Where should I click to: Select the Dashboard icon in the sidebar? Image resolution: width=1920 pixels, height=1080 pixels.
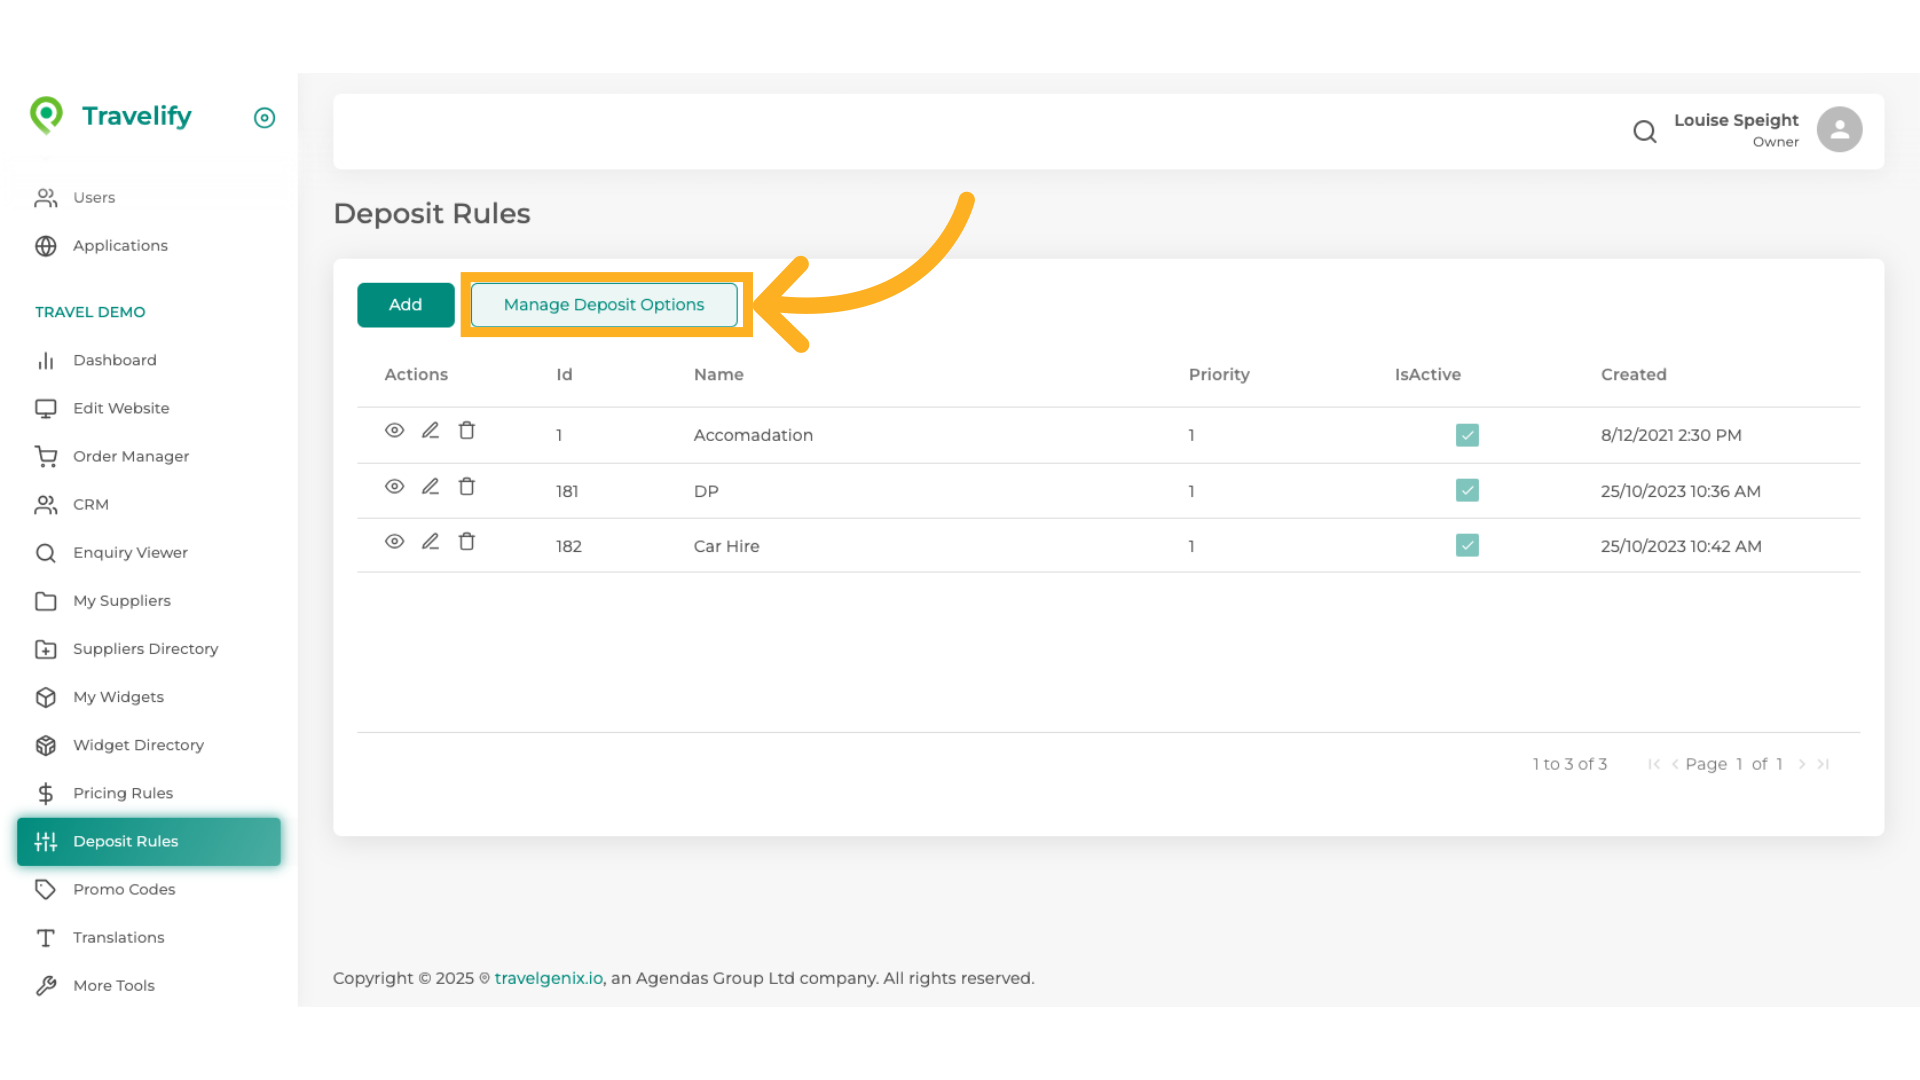[45, 360]
